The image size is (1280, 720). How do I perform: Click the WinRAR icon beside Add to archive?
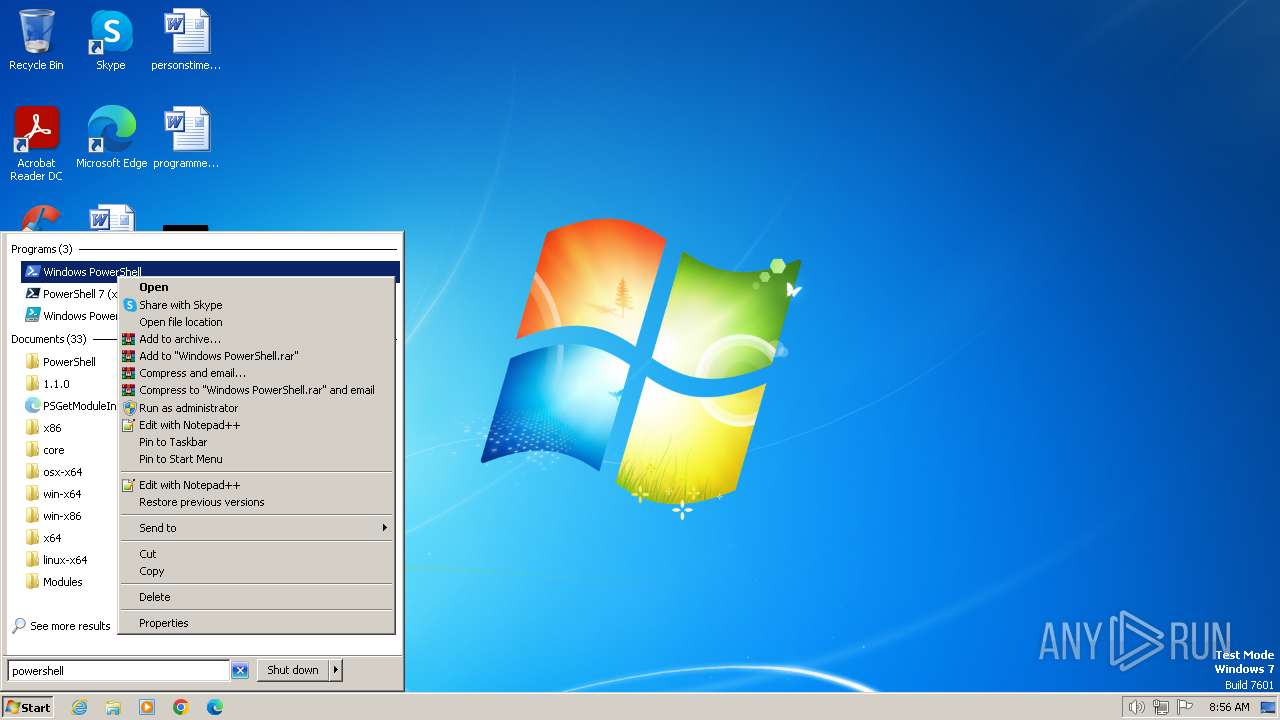(129, 339)
